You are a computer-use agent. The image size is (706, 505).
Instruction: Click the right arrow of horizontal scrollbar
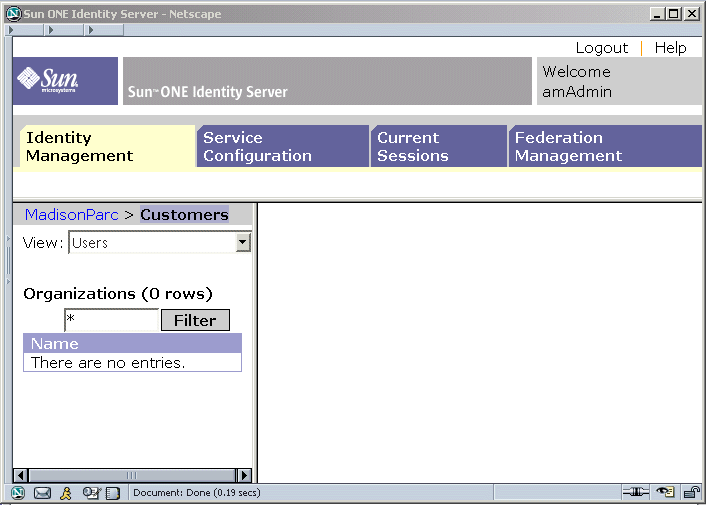point(244,475)
